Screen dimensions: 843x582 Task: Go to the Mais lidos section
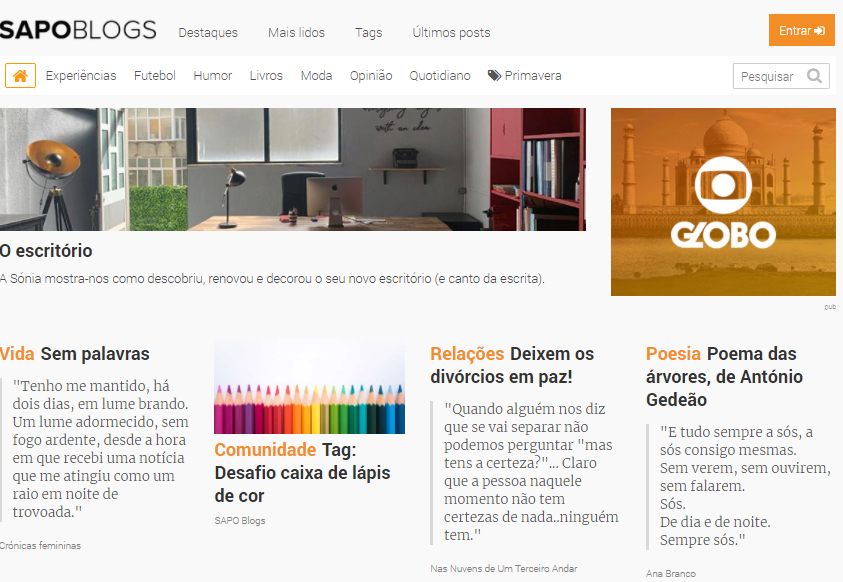pos(296,33)
